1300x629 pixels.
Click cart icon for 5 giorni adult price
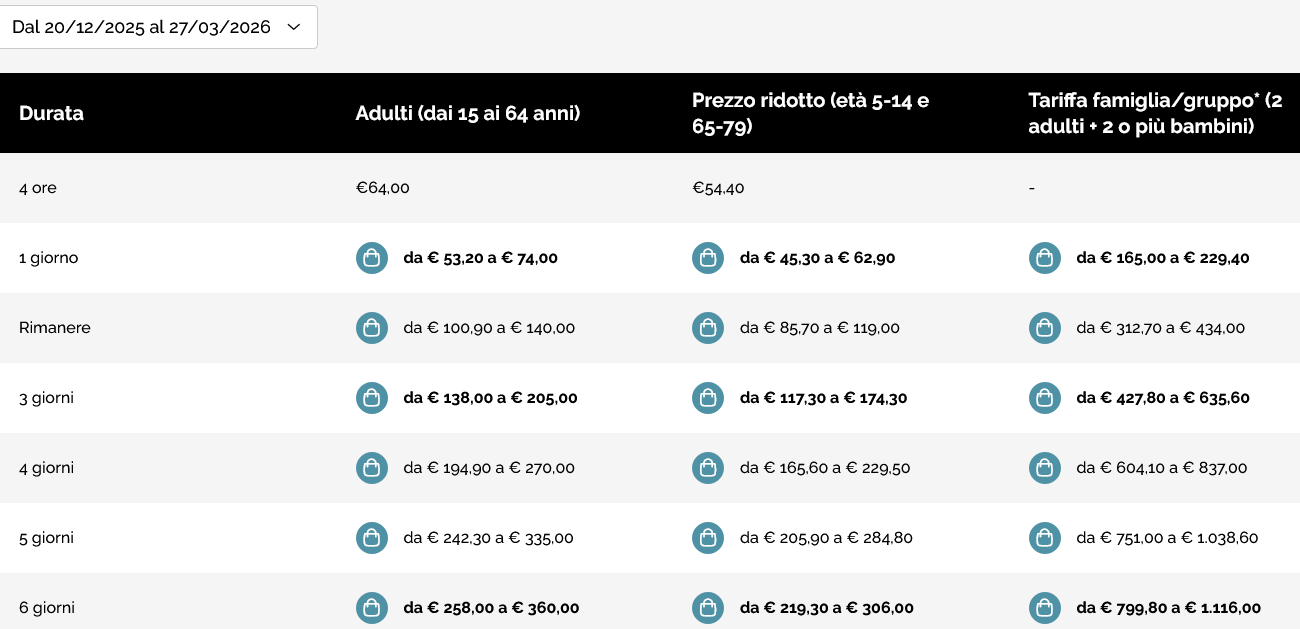click(x=372, y=538)
